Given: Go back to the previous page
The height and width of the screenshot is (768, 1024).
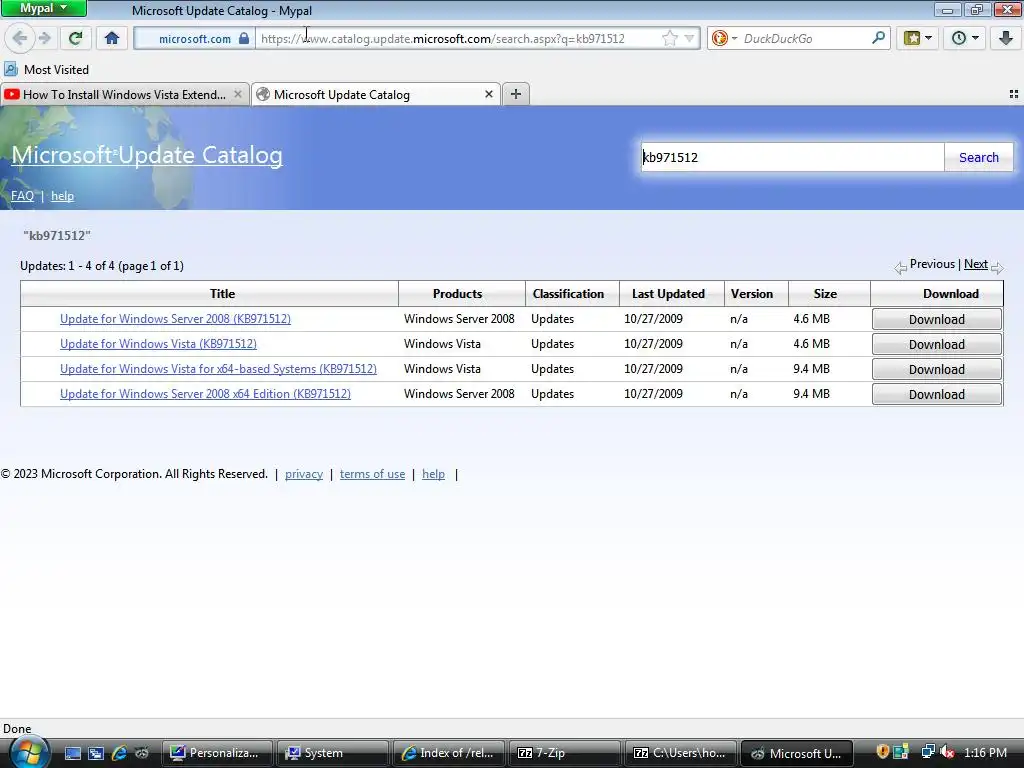Looking at the screenshot, I should (x=20, y=38).
